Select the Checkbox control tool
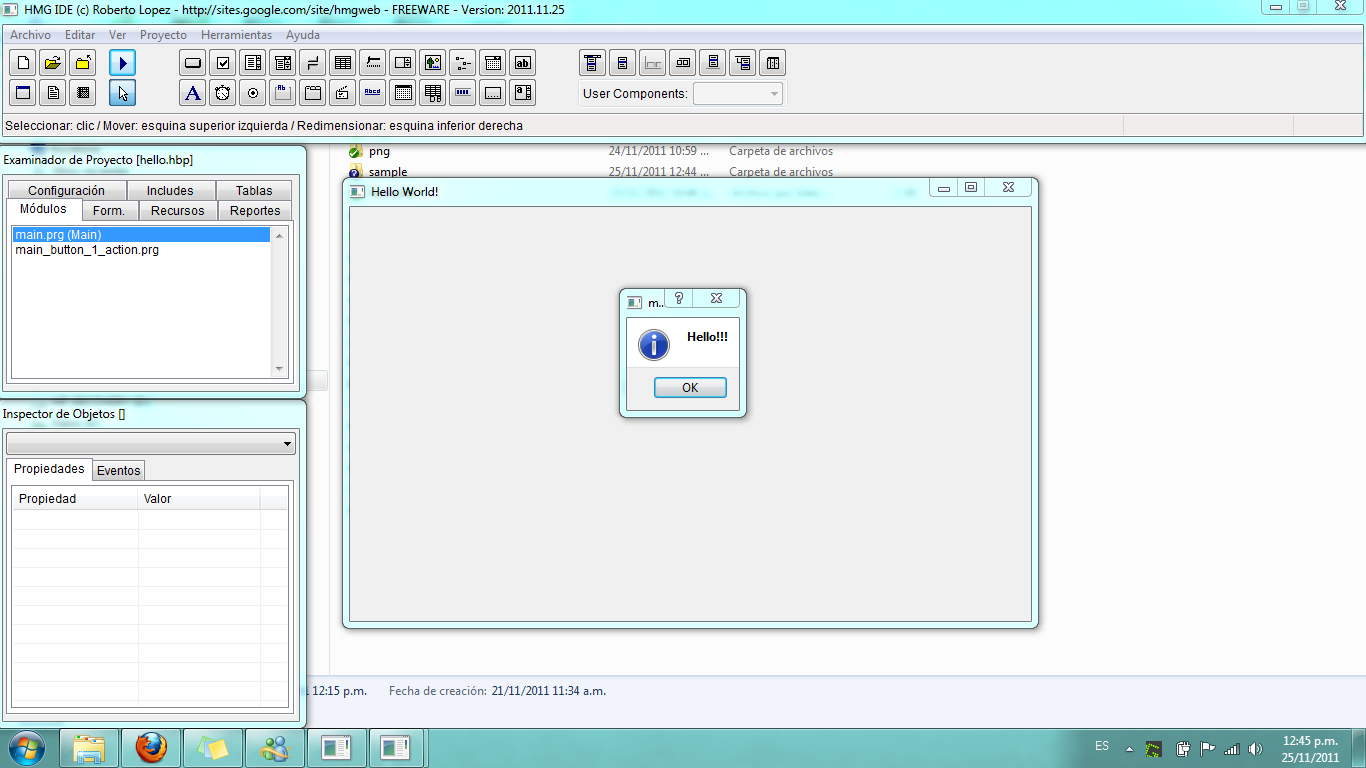 tap(222, 62)
